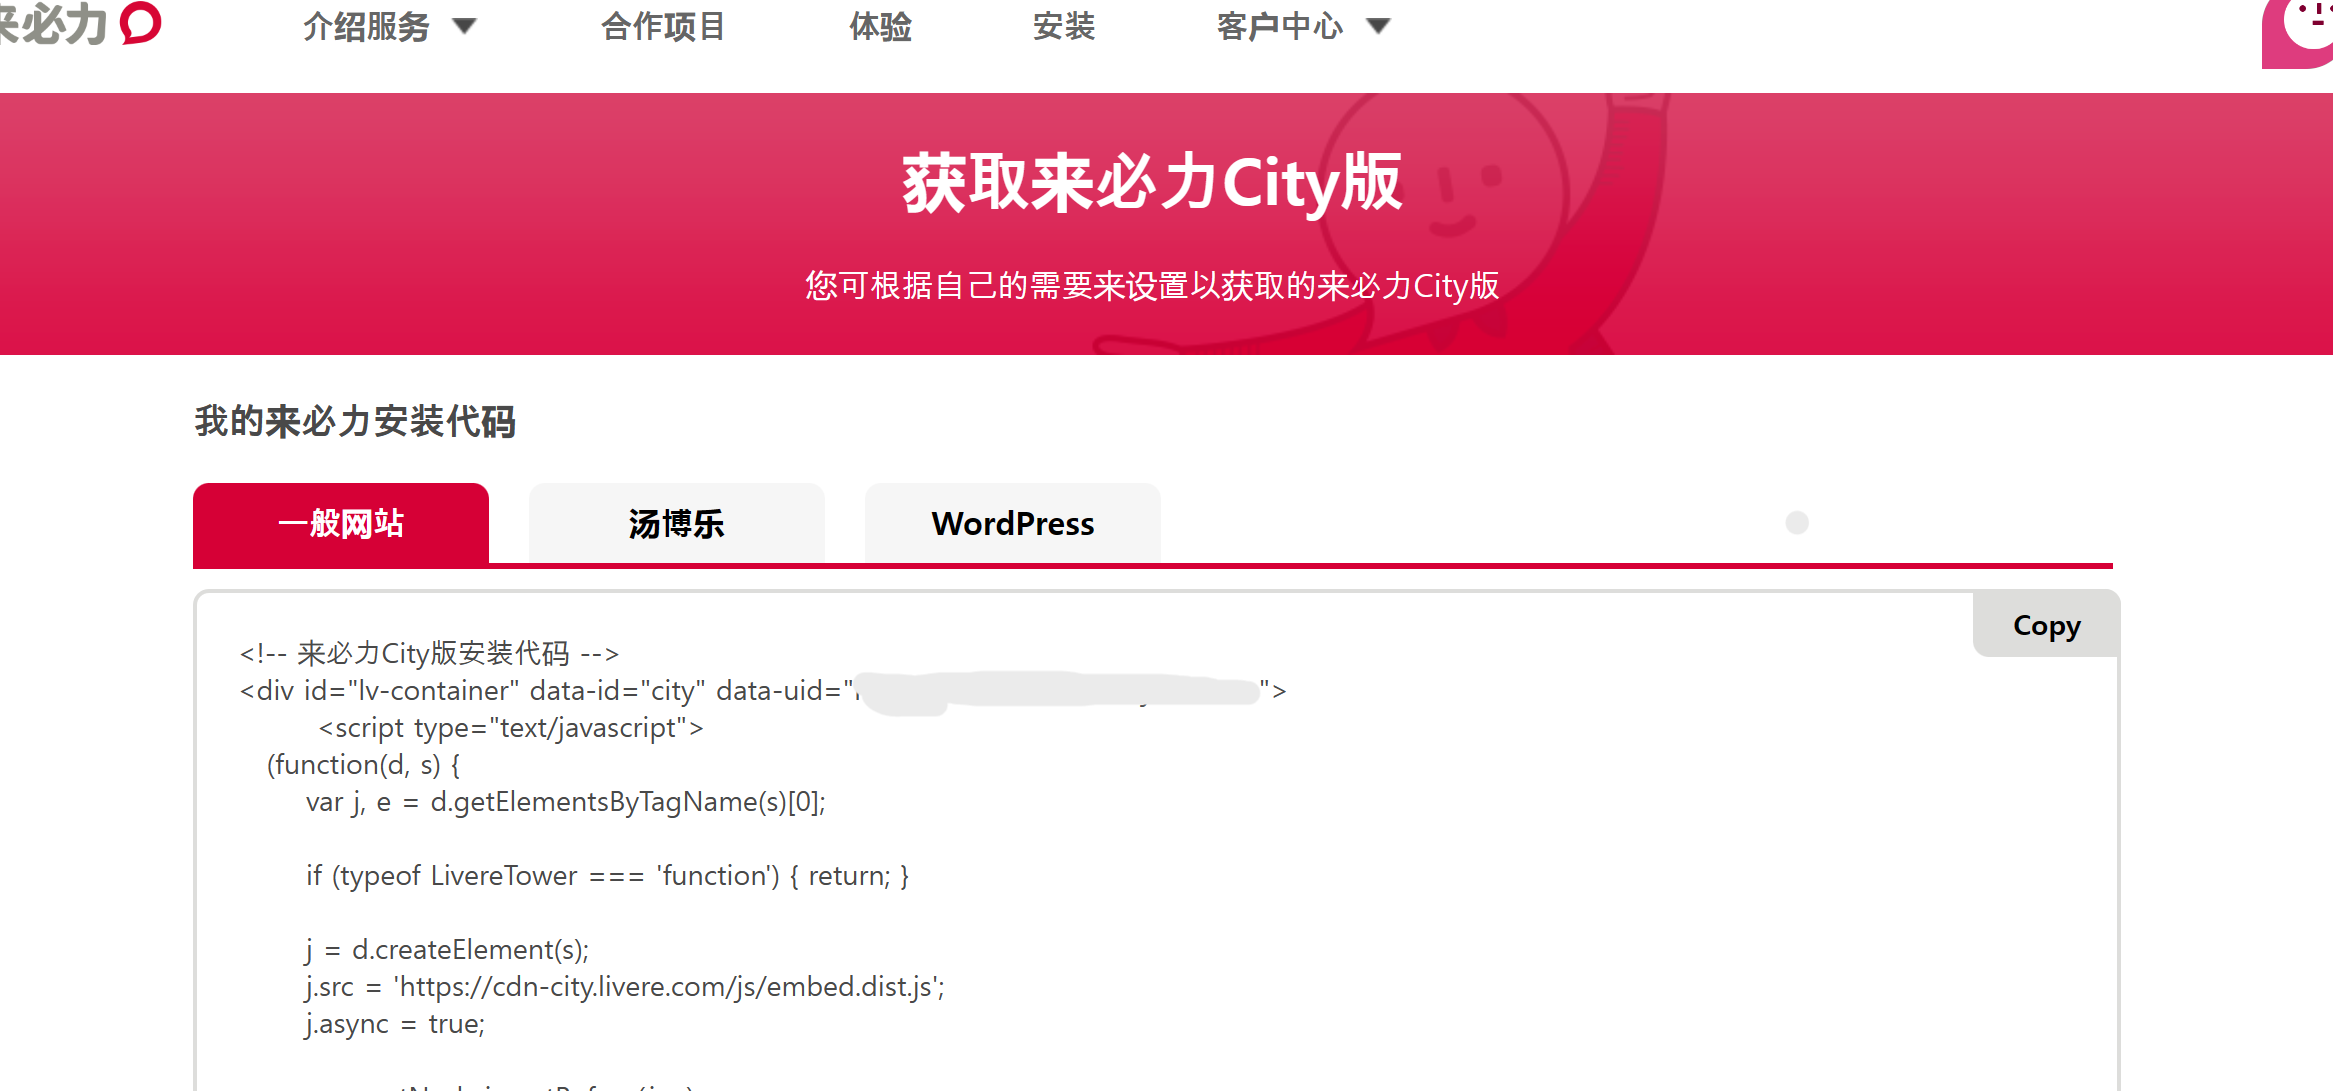Click the red speech-bubble logo icon
Viewport: 2333px width, 1091px height.
(x=140, y=22)
